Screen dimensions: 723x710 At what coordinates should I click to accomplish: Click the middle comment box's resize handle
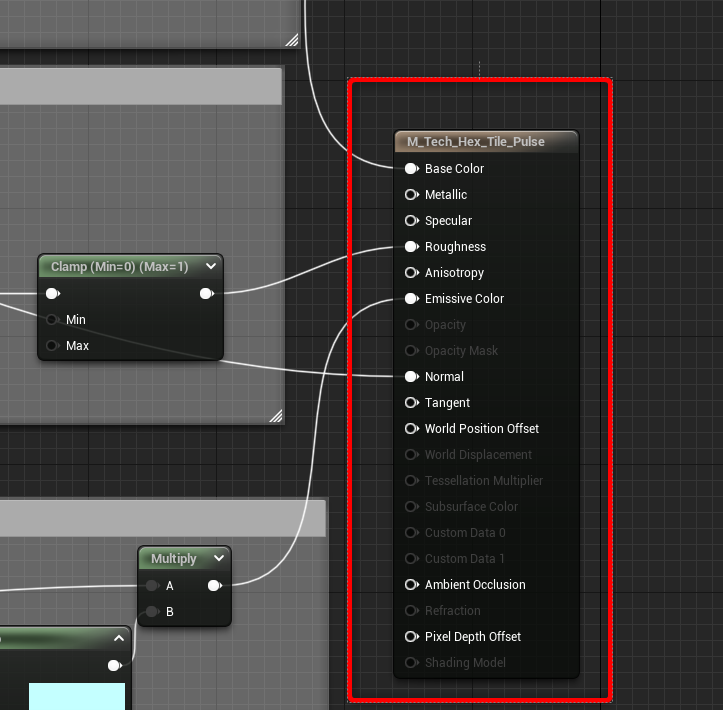point(276,416)
